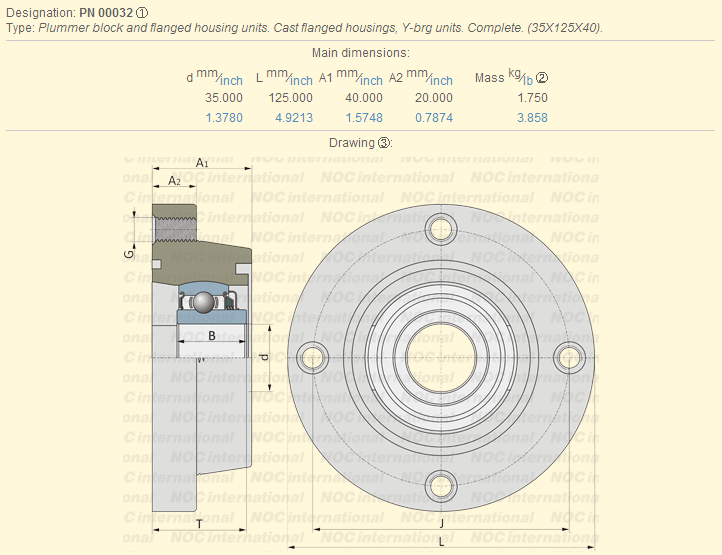Click the designation text PN 00032
Screen dimensions: 722x555
(x=106, y=13)
